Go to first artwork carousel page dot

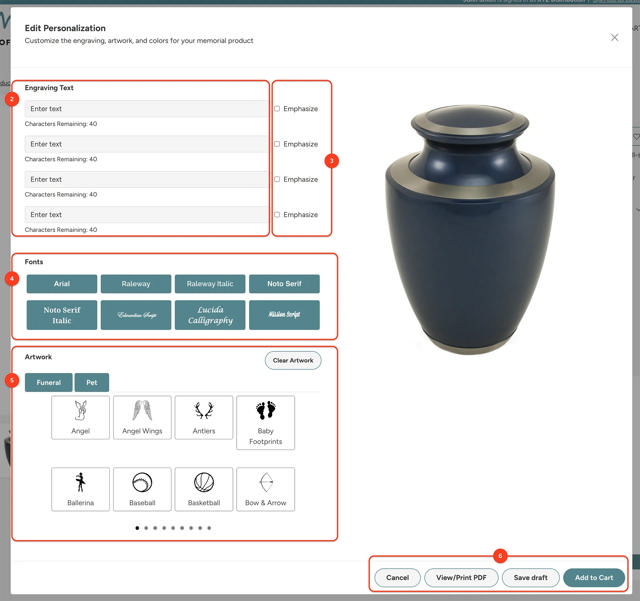click(x=137, y=528)
